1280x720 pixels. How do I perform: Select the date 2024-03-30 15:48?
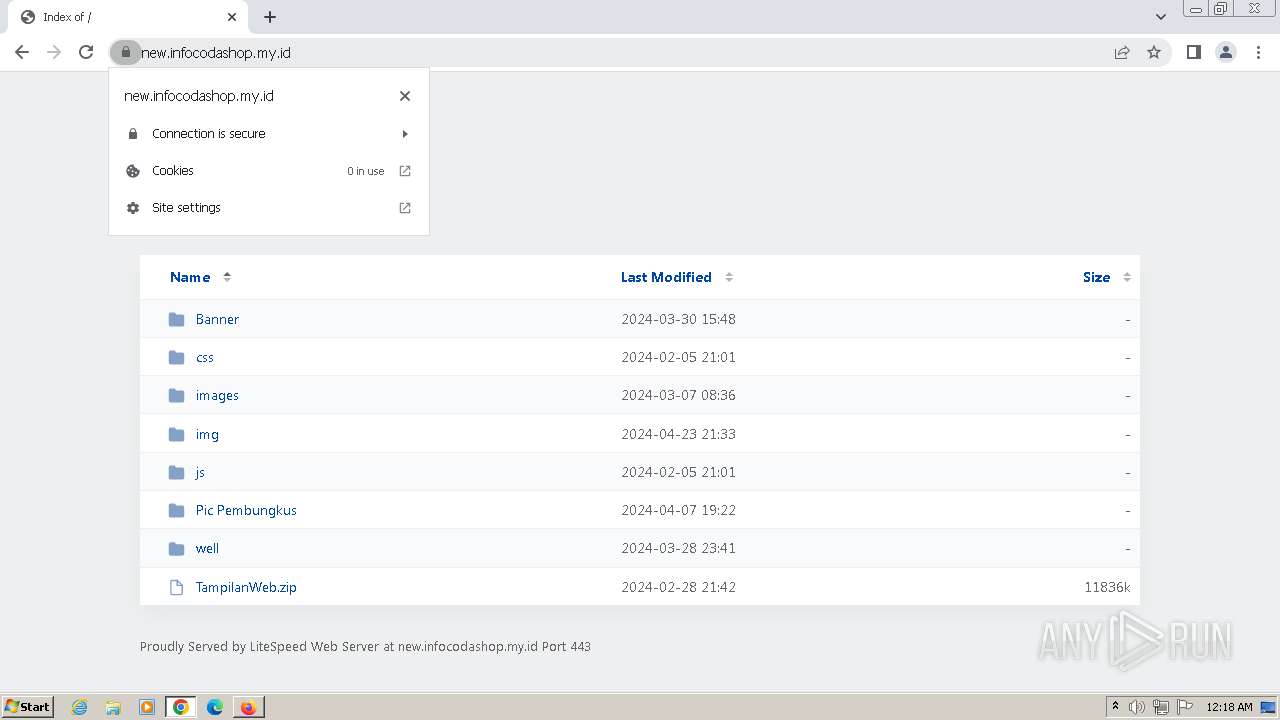[678, 319]
